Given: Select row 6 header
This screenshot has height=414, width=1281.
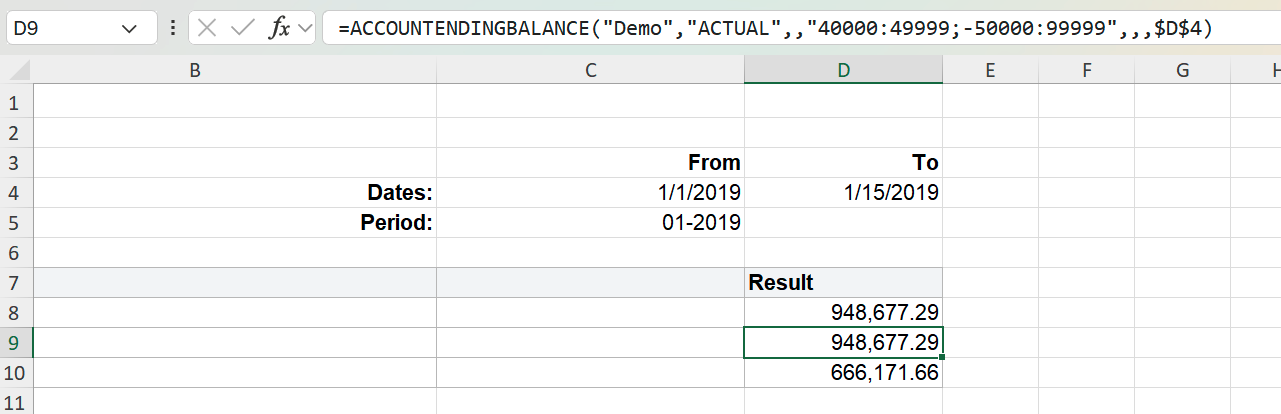Looking at the screenshot, I should tap(17, 252).
